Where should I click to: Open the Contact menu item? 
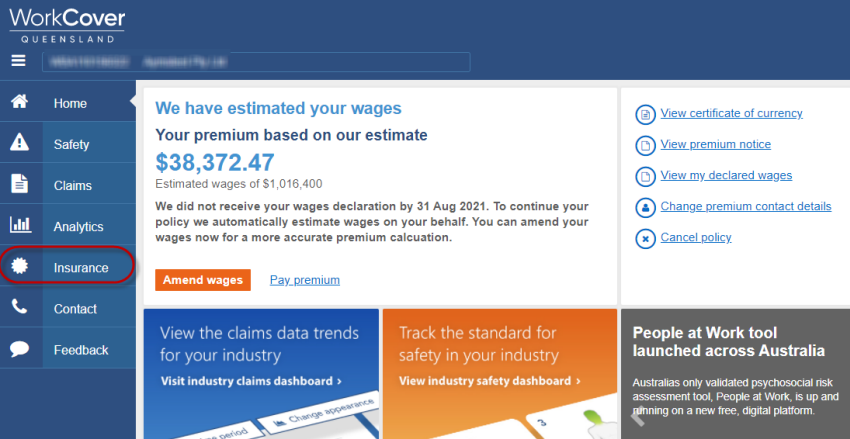click(x=68, y=309)
